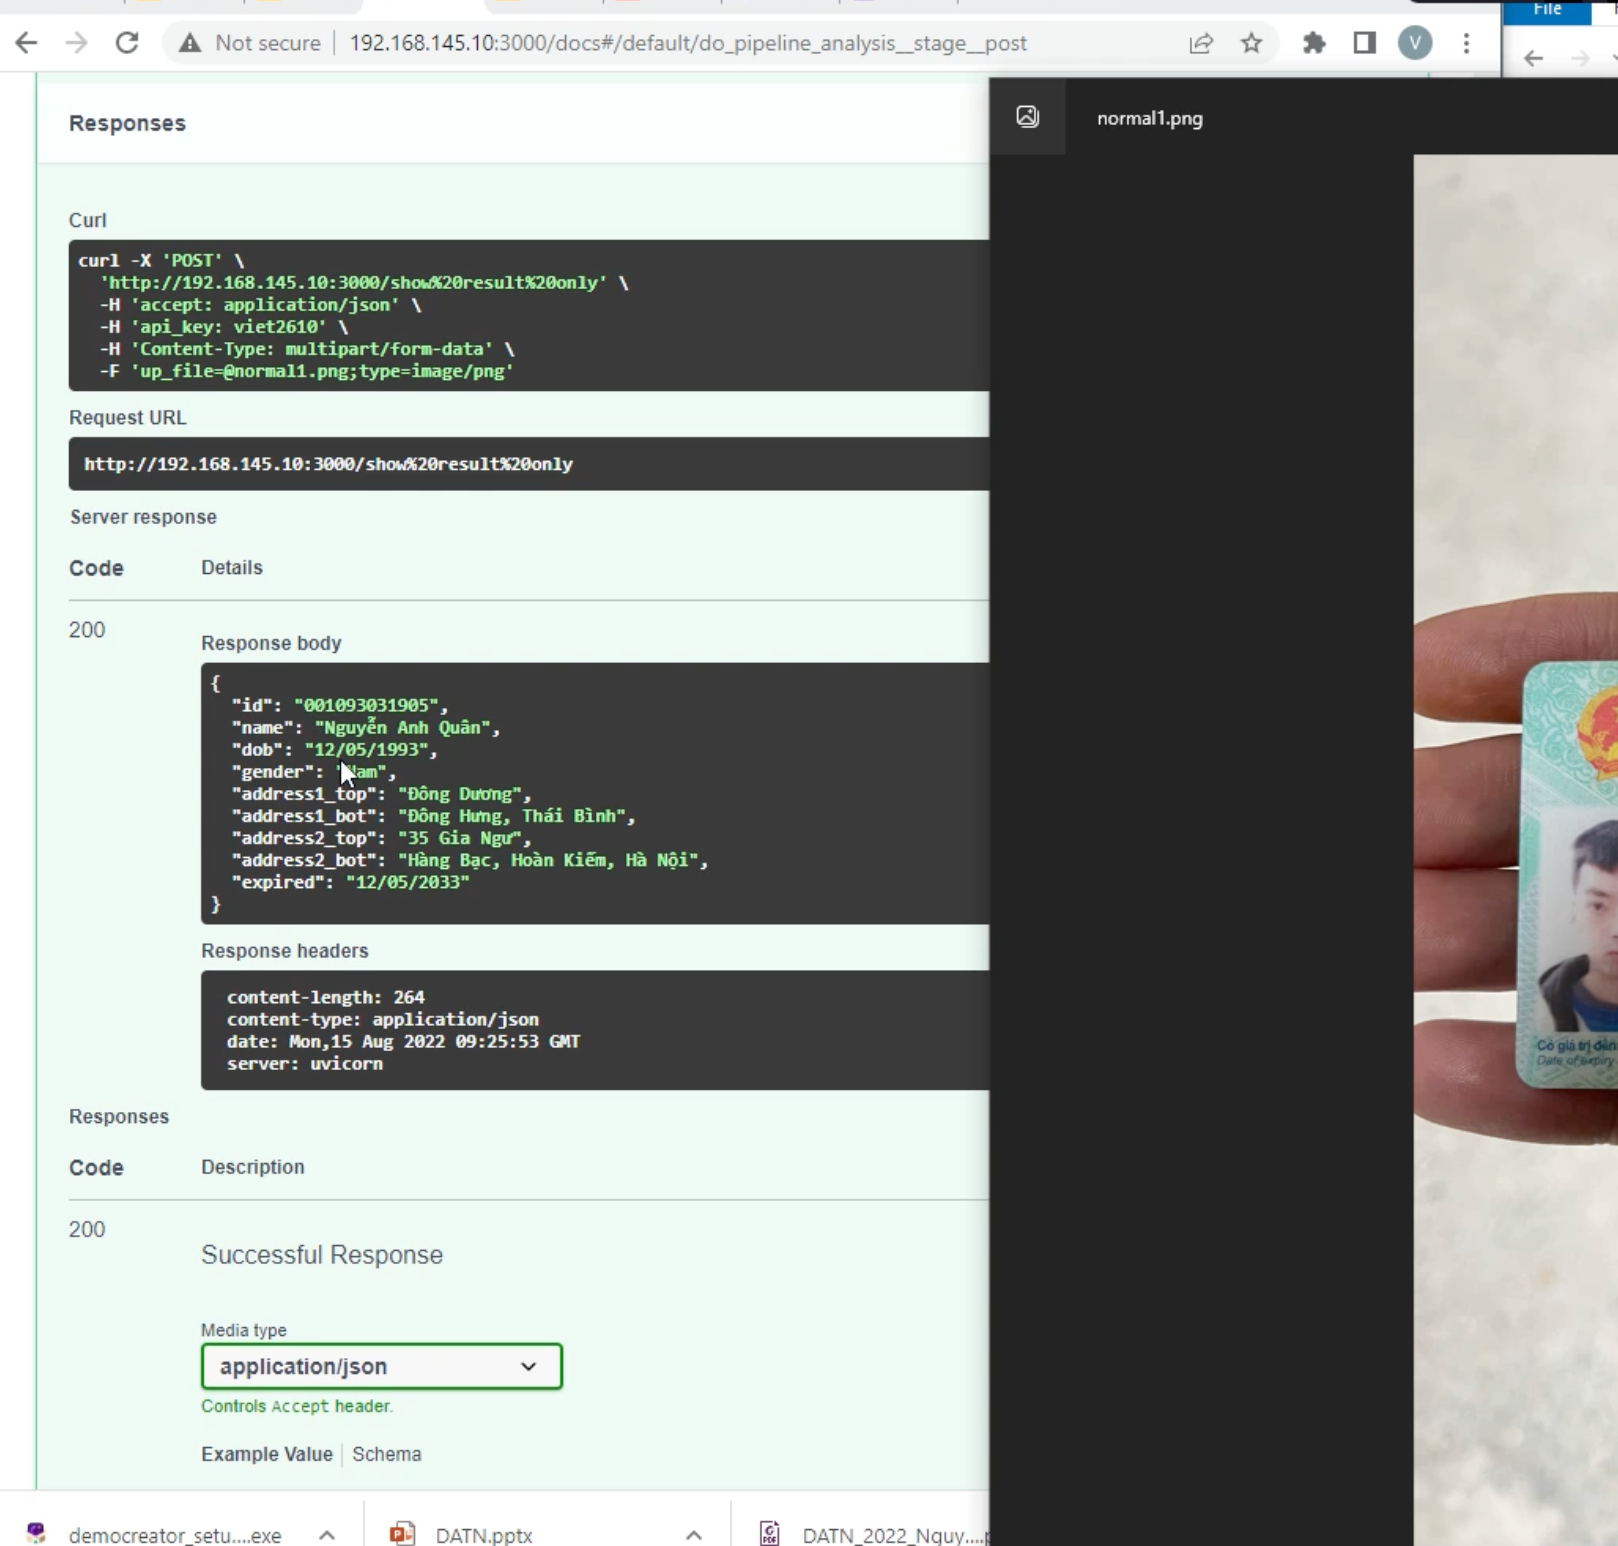Click the browser address bar URL
1618x1546 pixels.
(x=688, y=43)
